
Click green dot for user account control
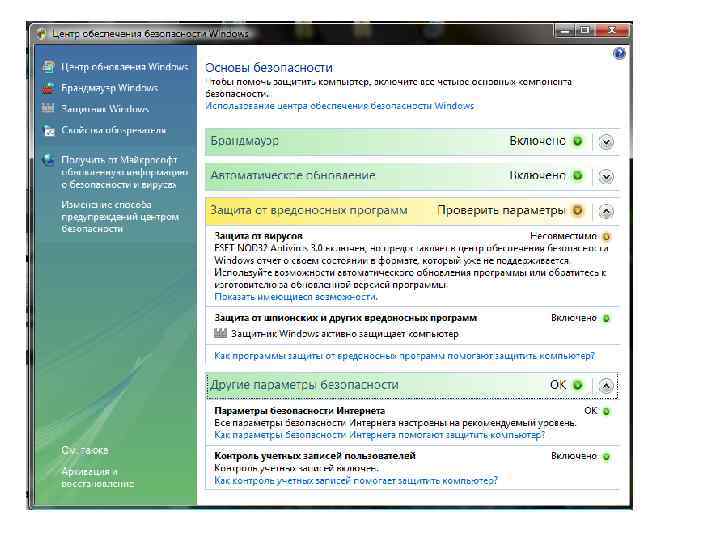[x=606, y=457]
